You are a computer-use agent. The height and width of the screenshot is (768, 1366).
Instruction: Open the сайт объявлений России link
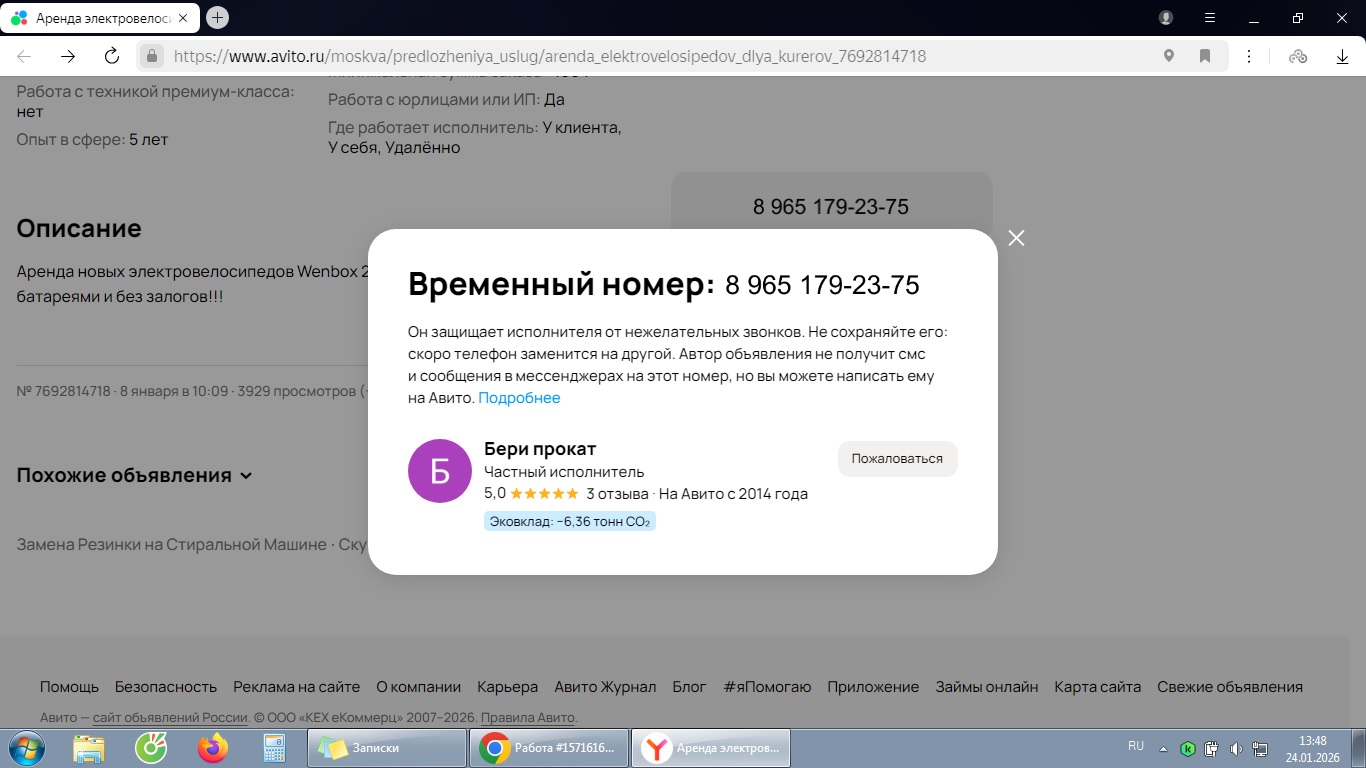[170, 718]
